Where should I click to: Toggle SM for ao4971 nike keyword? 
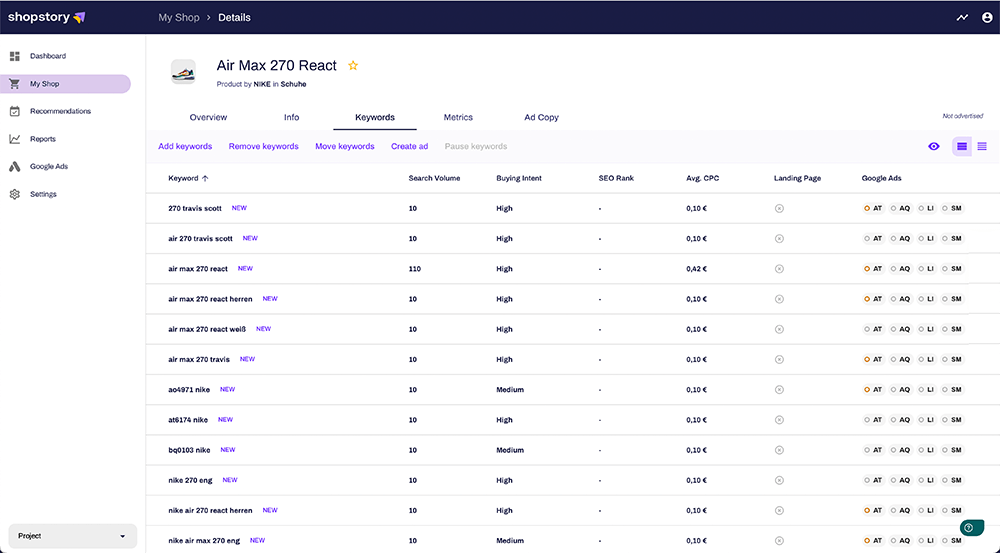(x=951, y=390)
